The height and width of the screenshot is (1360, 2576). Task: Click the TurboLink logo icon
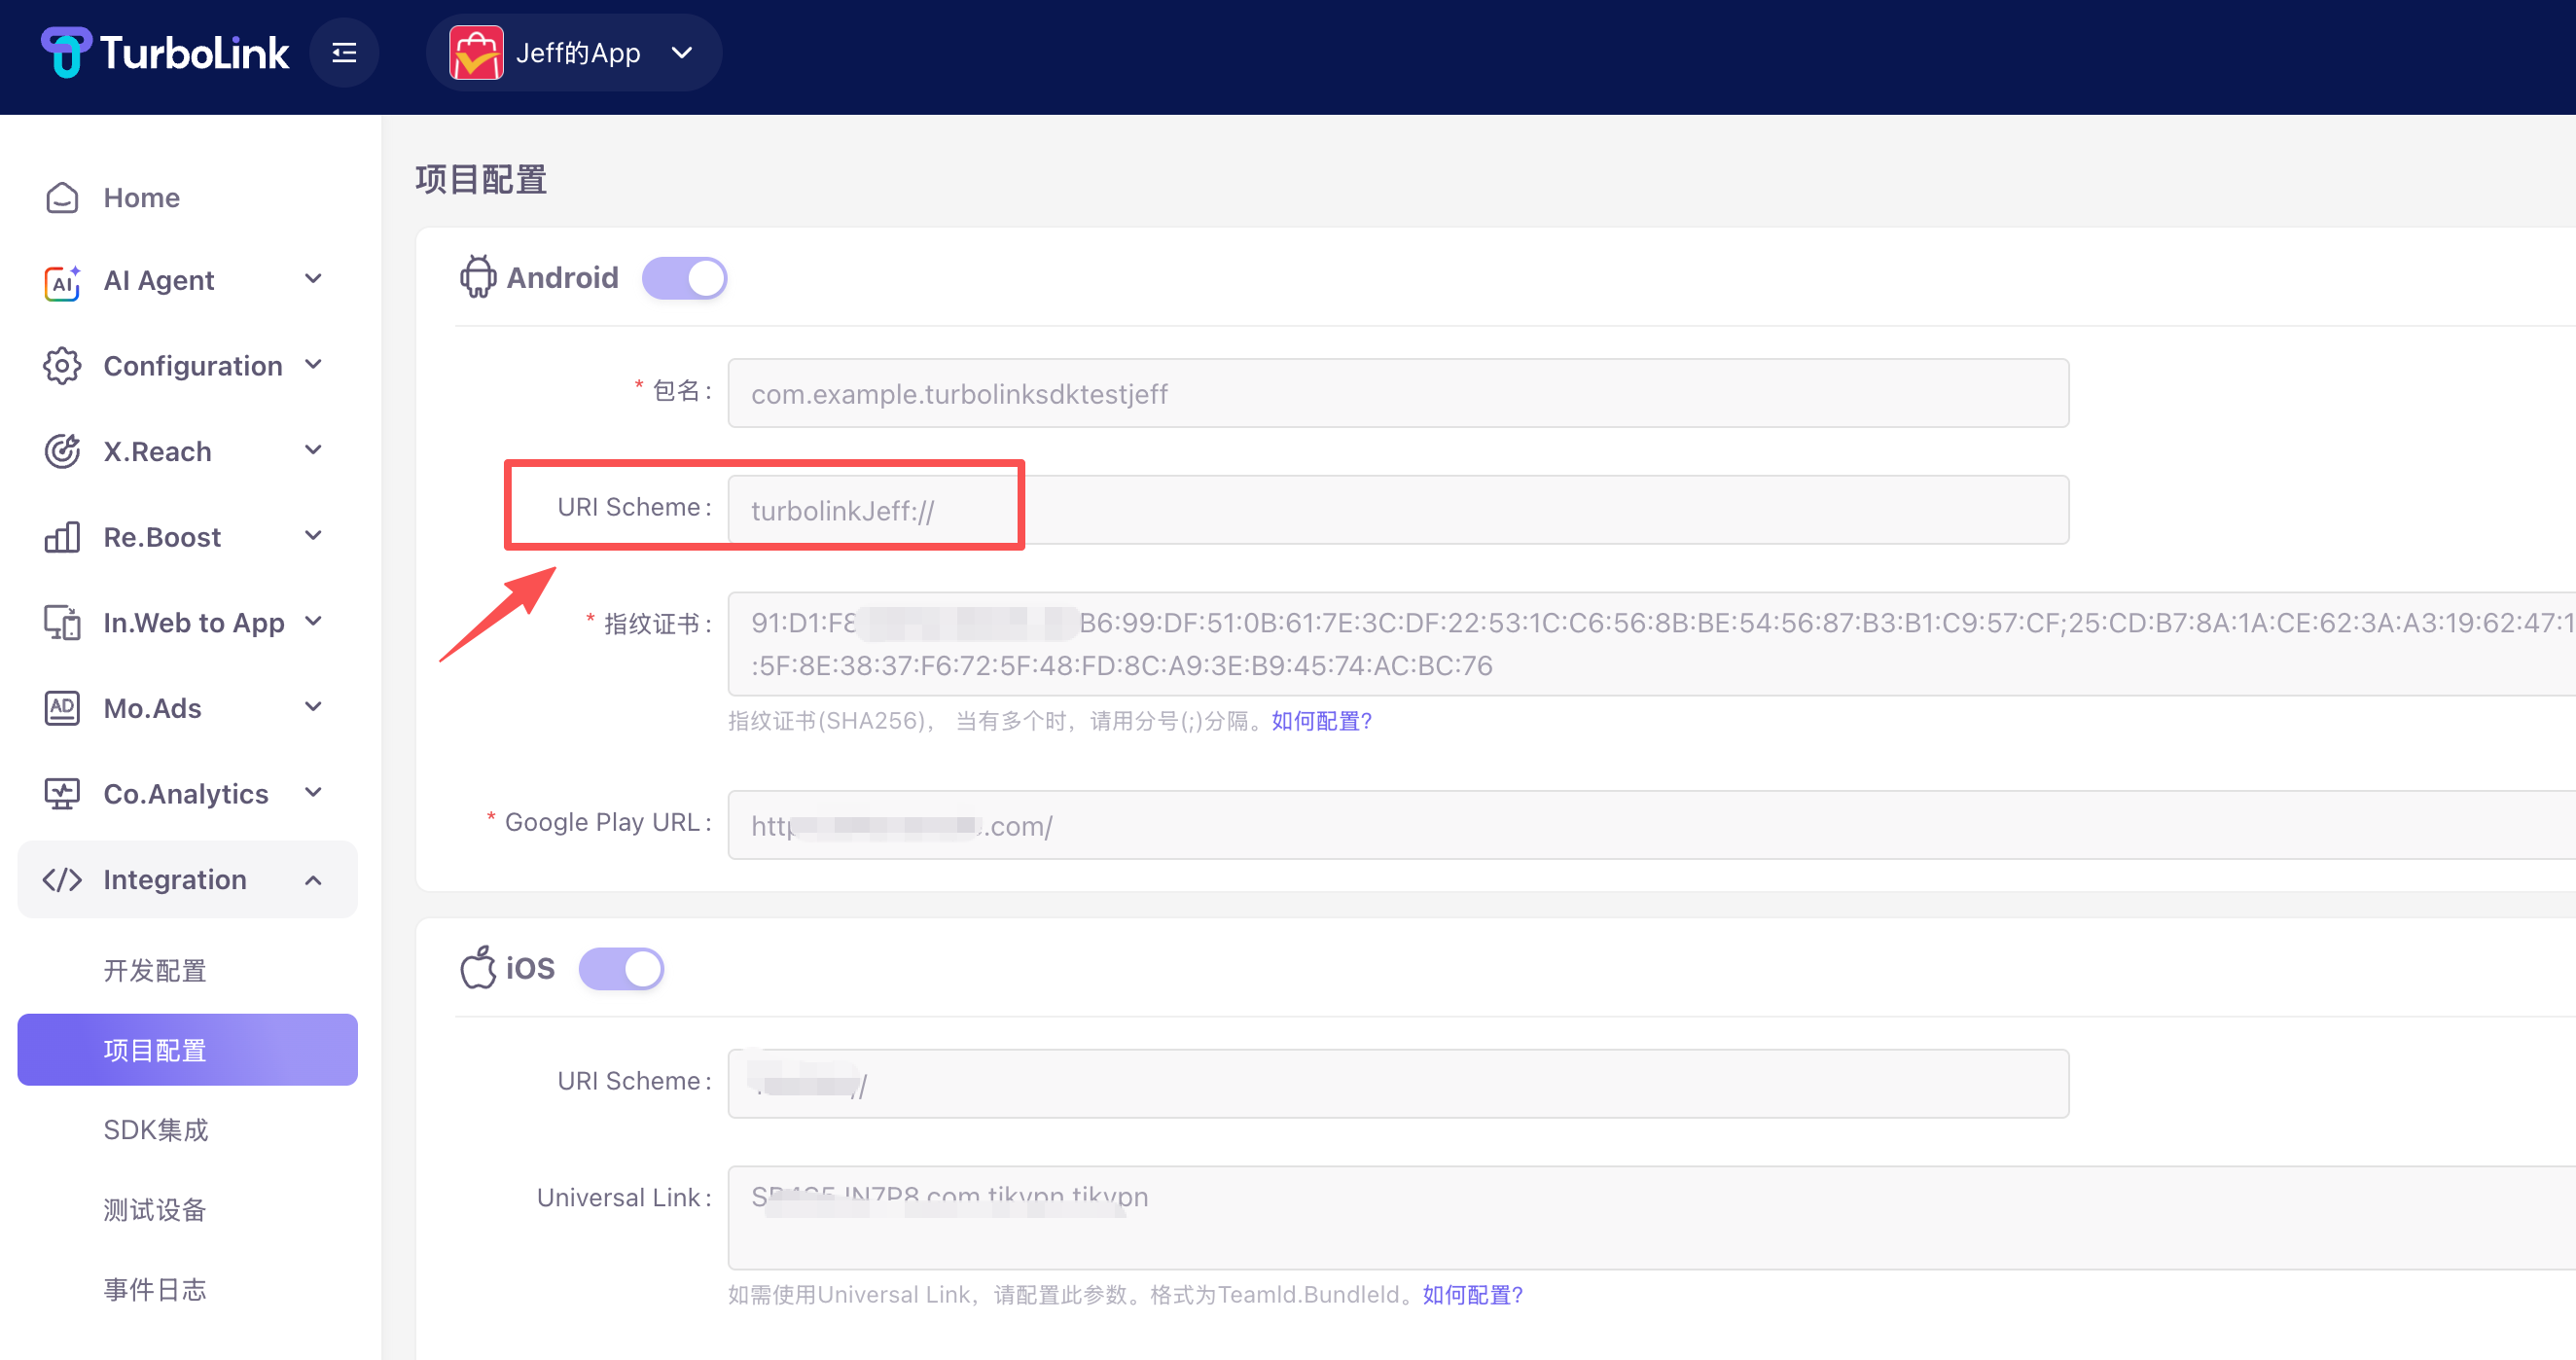[66, 52]
